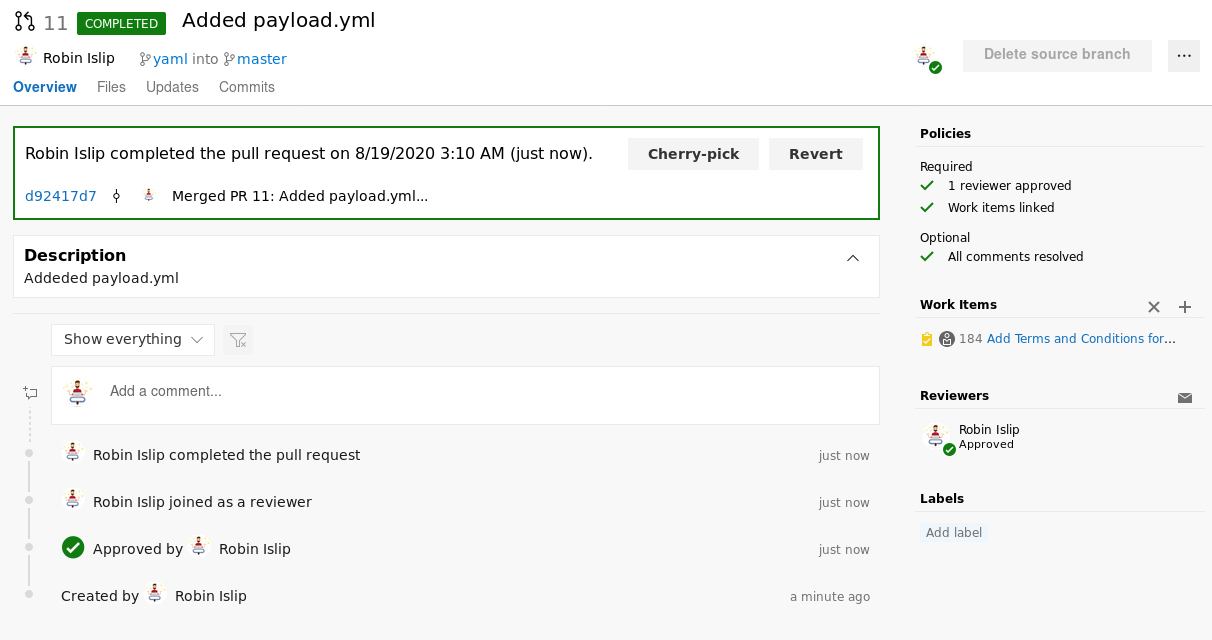
Task: Remove work item with X icon
Action: [x=1154, y=307]
